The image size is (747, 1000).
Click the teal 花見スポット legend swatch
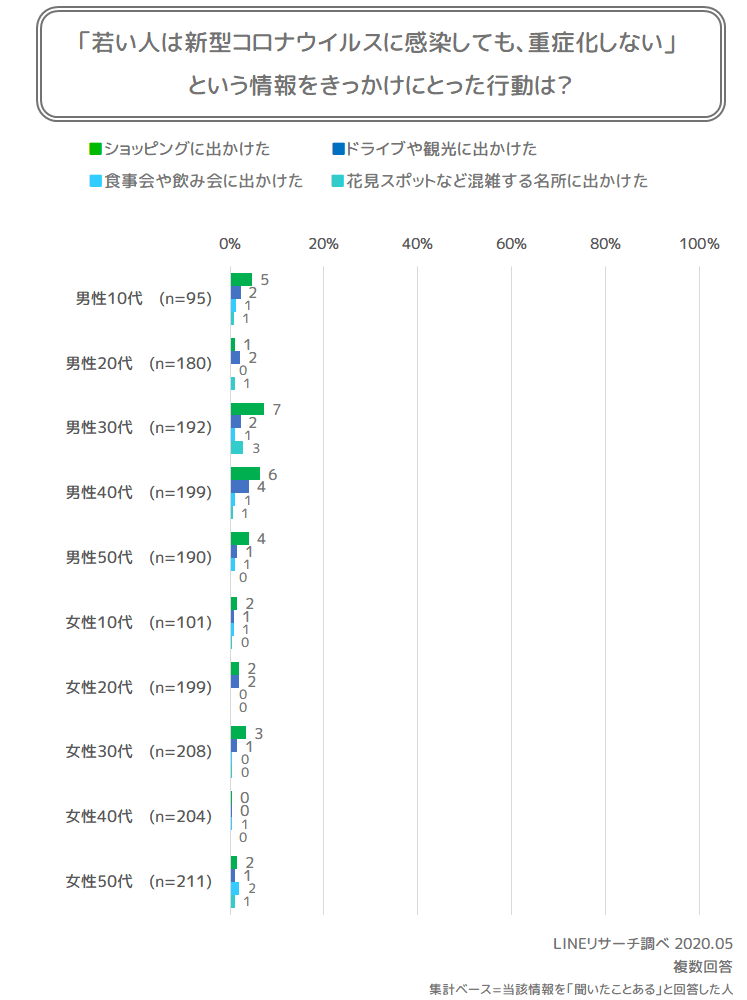pos(338,181)
